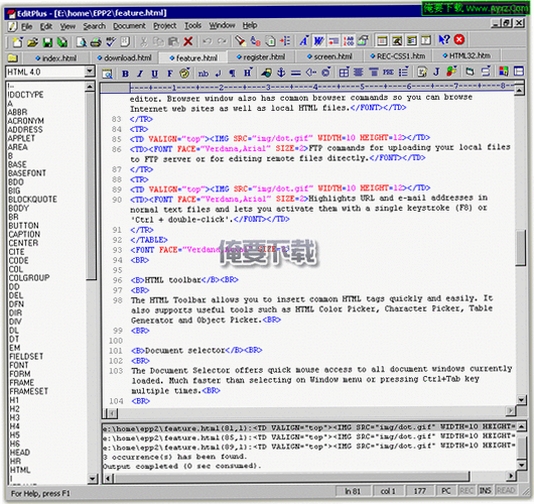The image size is (534, 504).
Task: Click the Open file folder icon
Action: tap(32, 42)
